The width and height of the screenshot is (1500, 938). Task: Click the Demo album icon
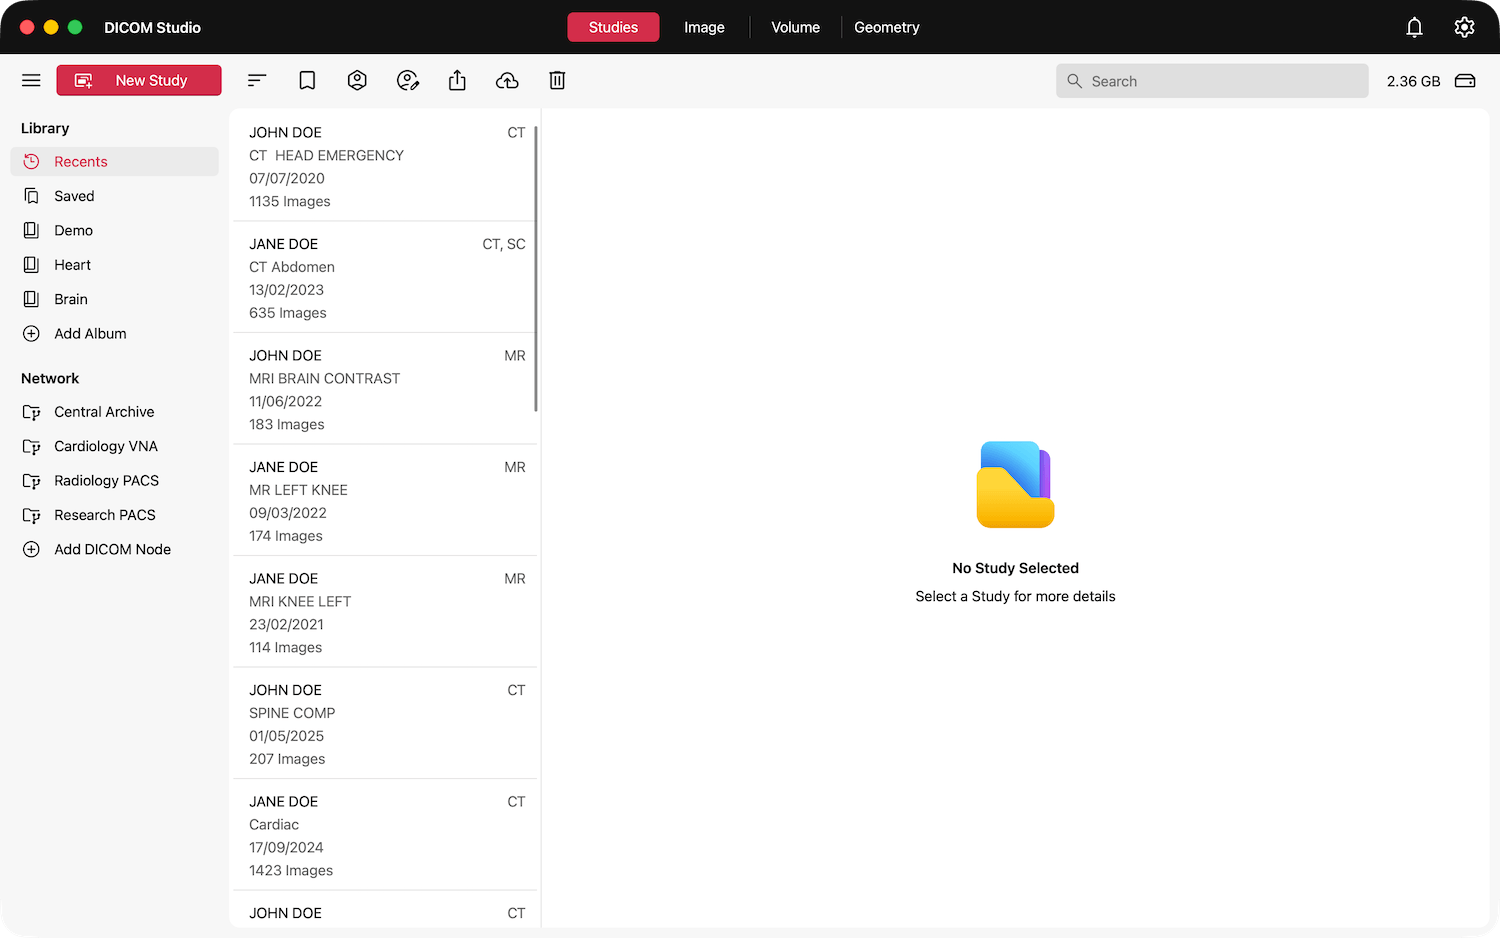31,230
